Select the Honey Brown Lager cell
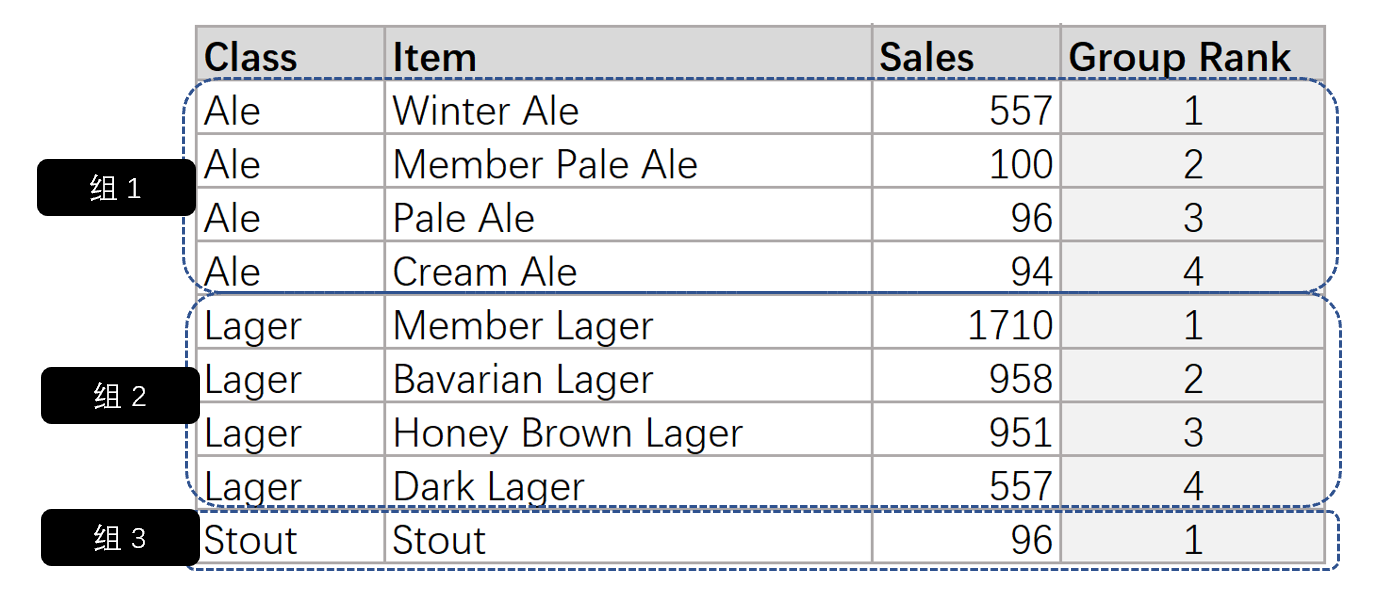This screenshot has width=1390, height=607. (x=628, y=430)
